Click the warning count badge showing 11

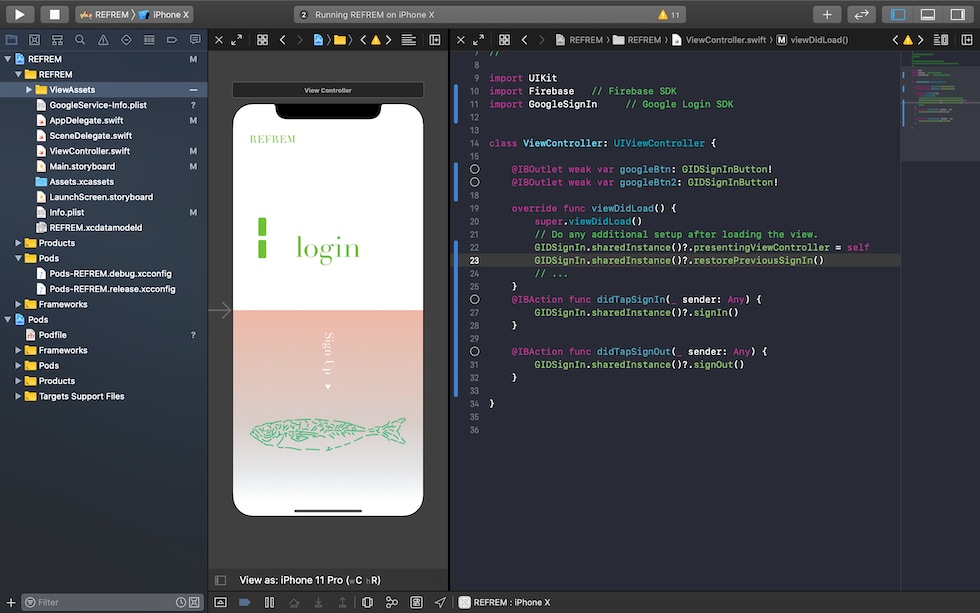tap(669, 14)
